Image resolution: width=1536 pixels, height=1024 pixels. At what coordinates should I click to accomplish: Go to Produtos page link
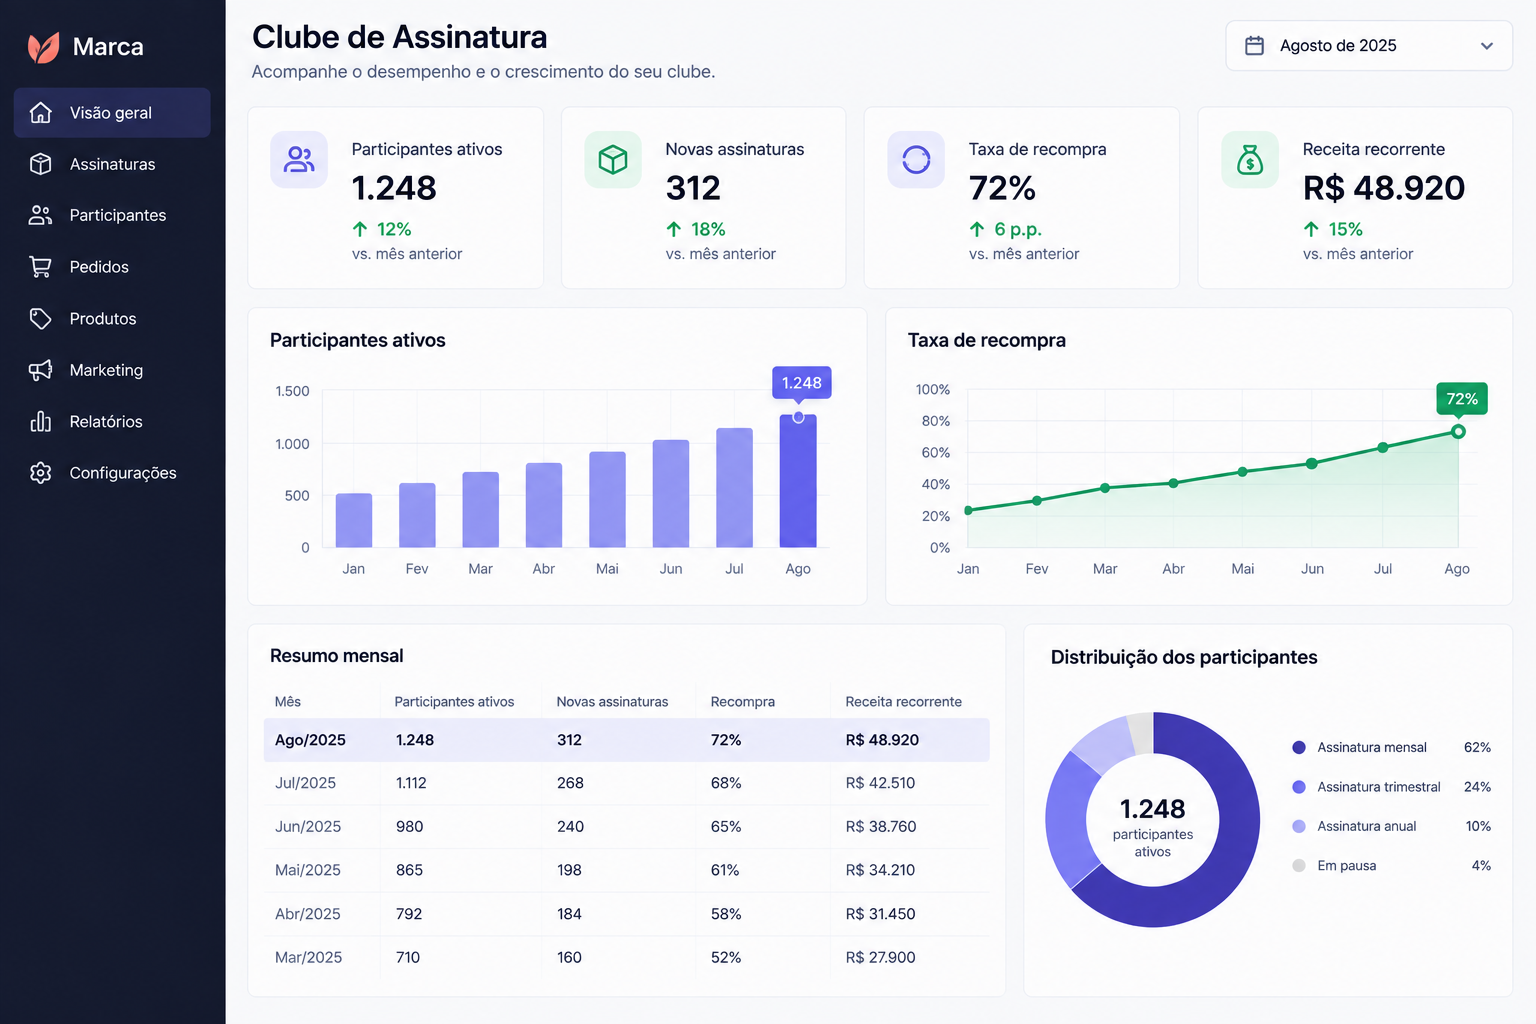112,319
